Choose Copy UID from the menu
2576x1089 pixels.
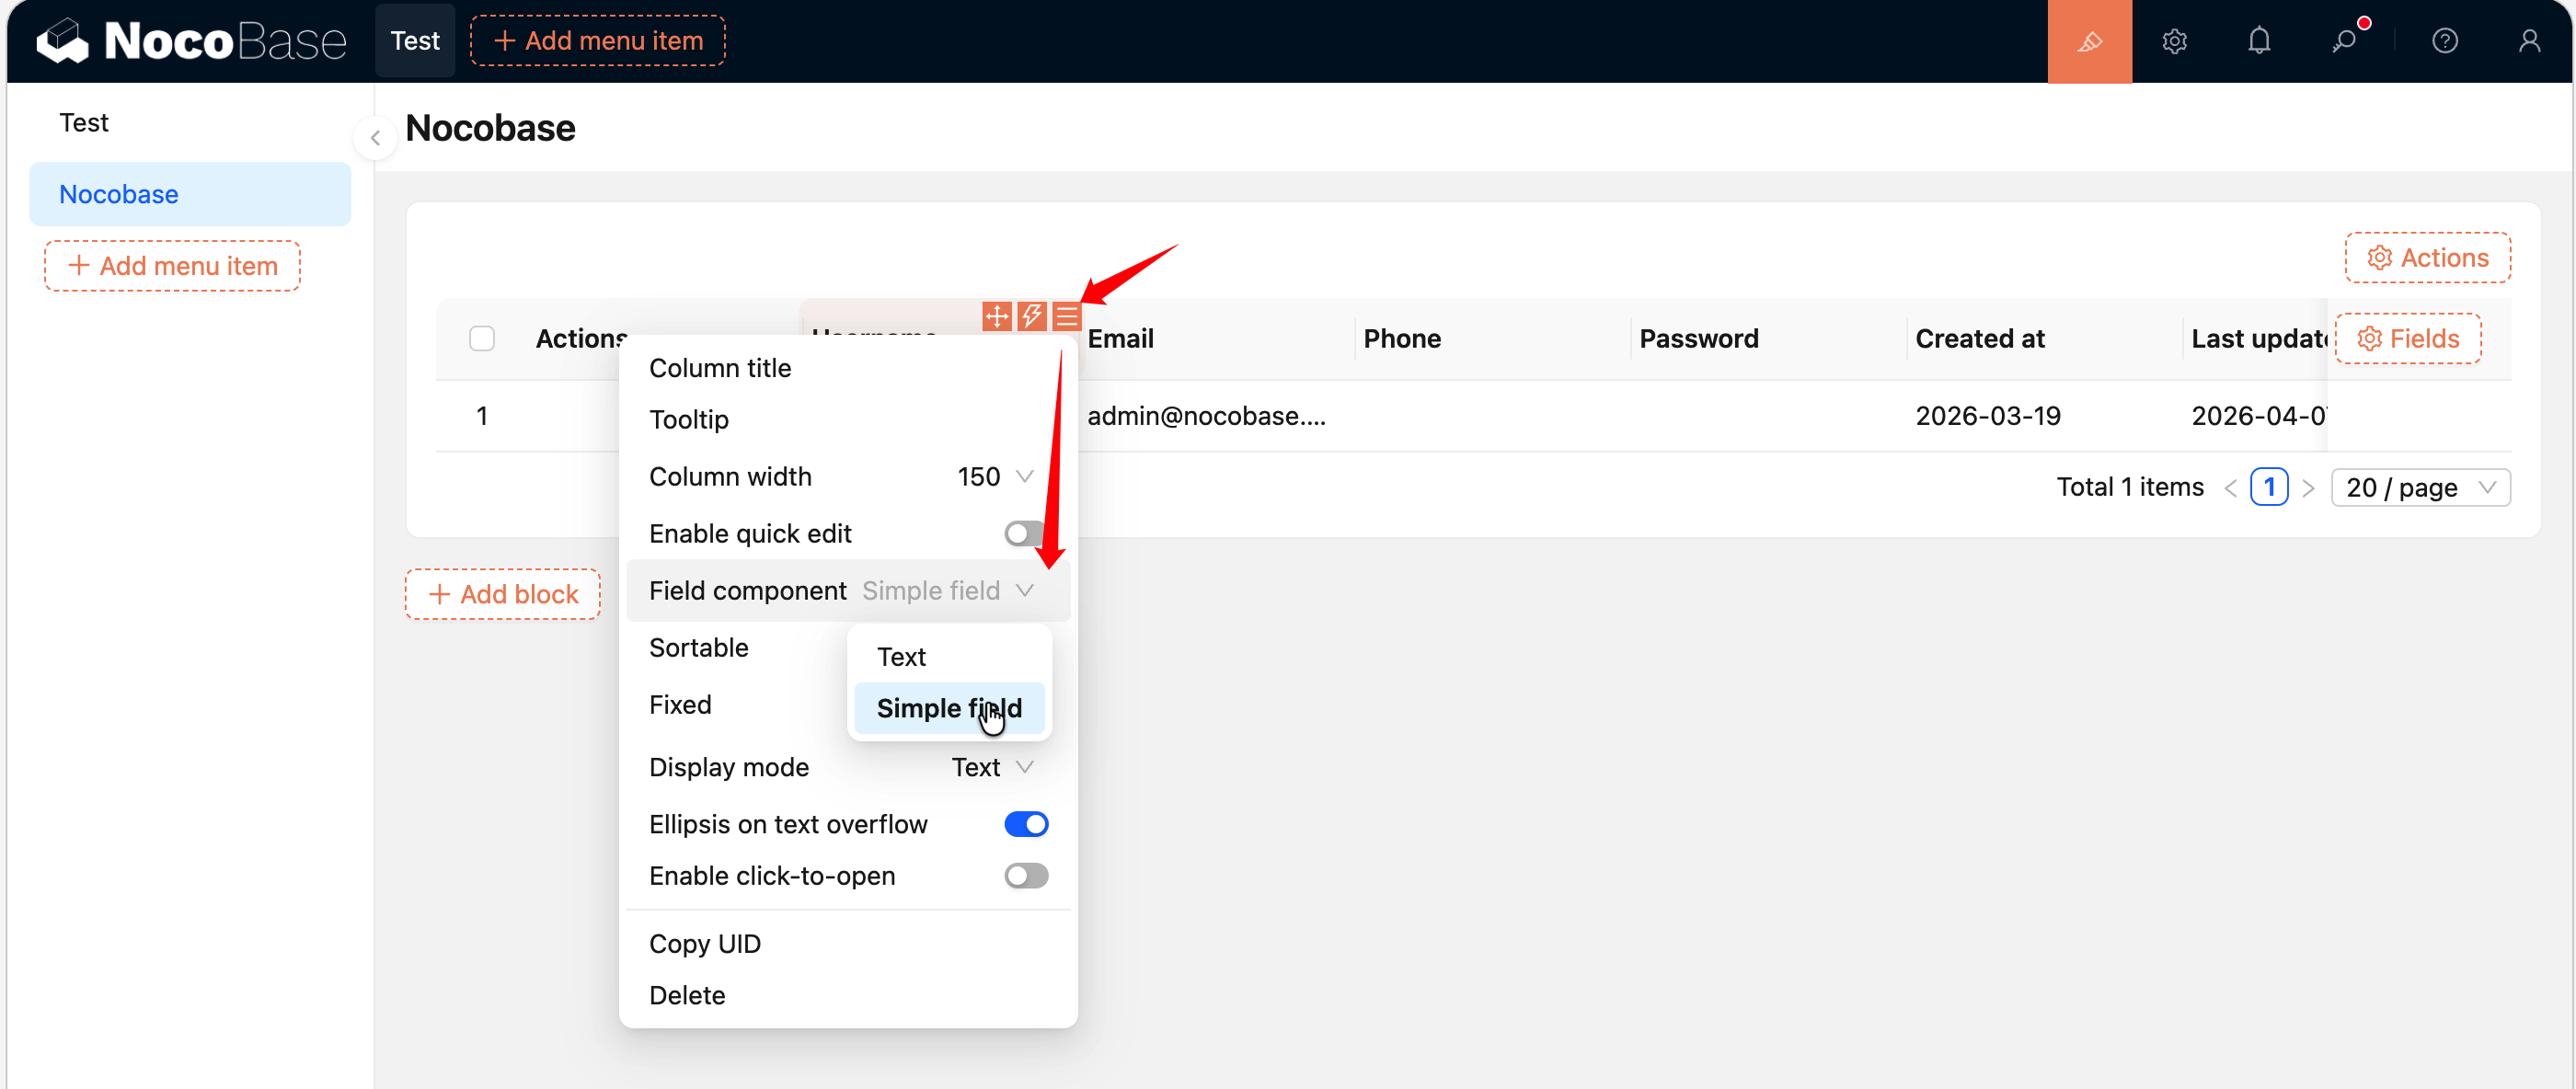(x=704, y=944)
